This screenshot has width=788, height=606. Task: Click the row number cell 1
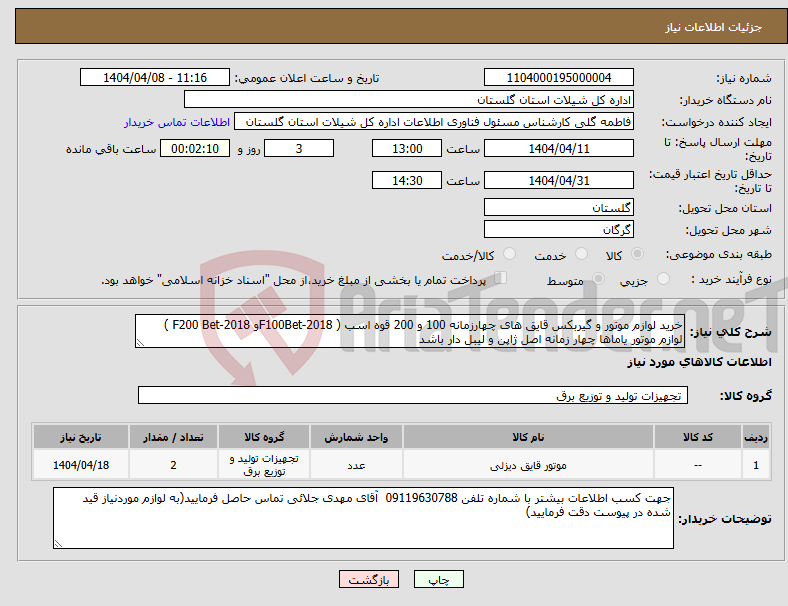click(755, 465)
